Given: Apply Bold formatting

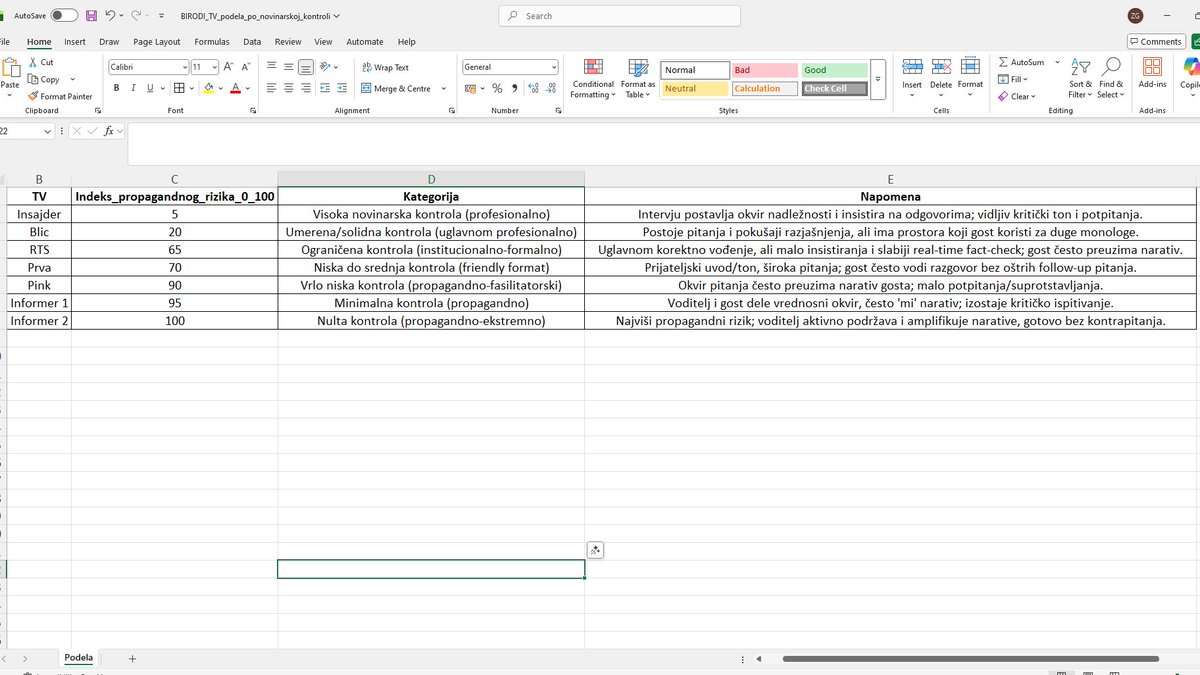Looking at the screenshot, I should coord(116,88).
